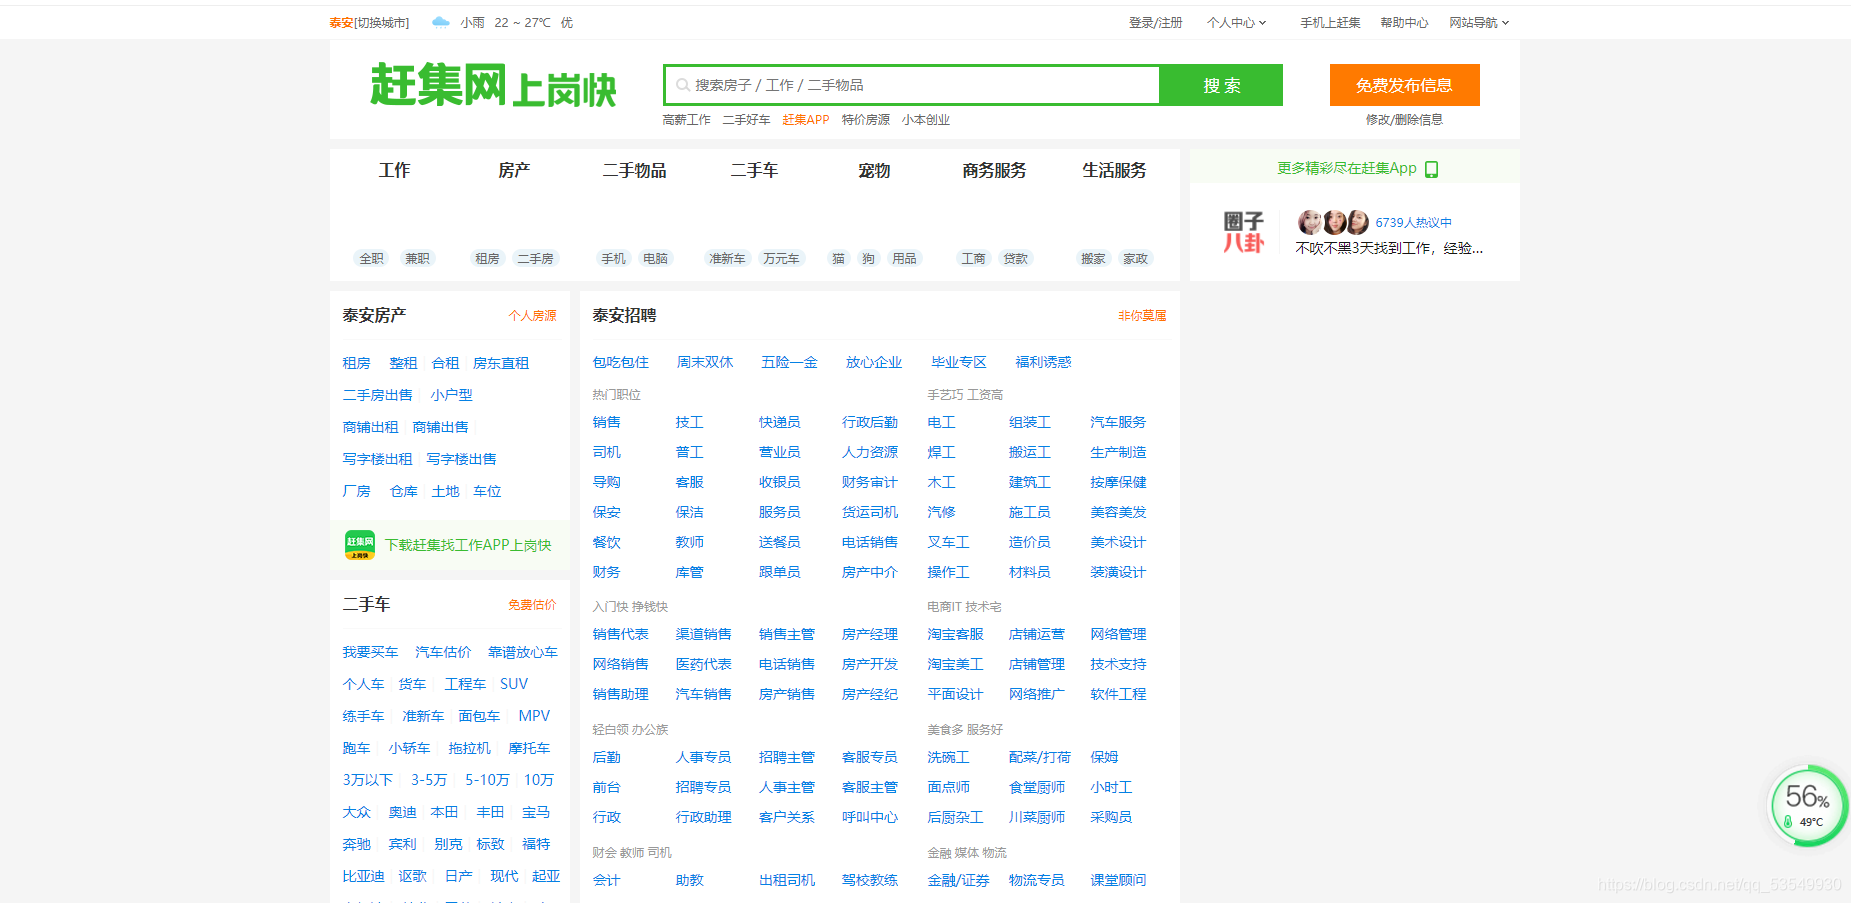The height and width of the screenshot is (903, 1851).
Task: Open 修改/删除信息 link
Action: pyautogui.click(x=1404, y=119)
